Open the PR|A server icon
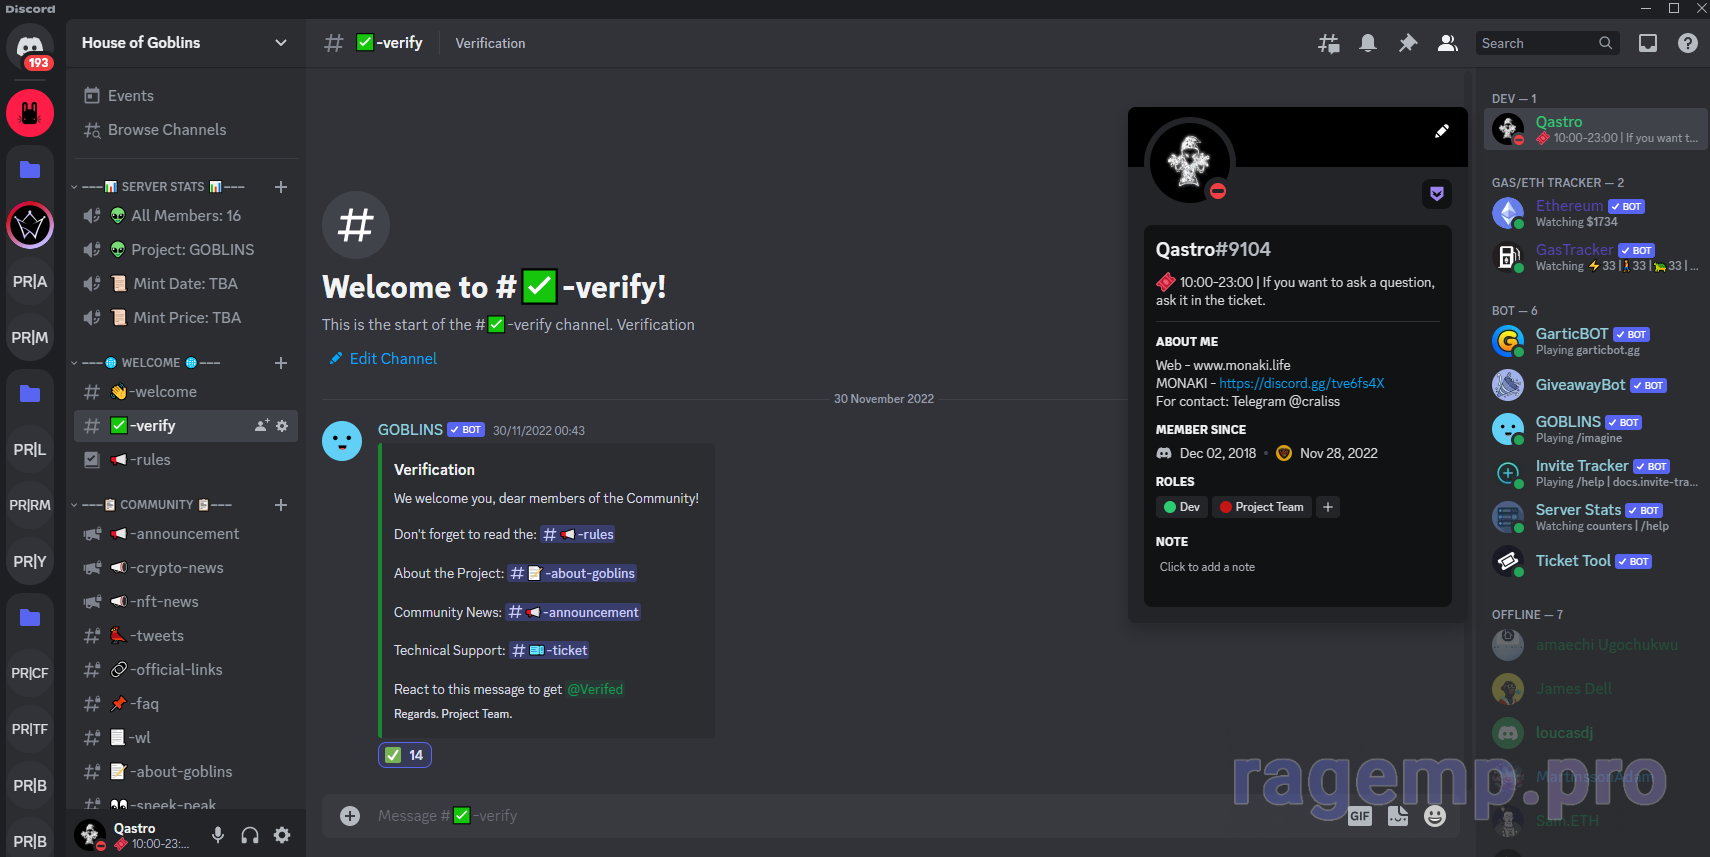 (30, 282)
